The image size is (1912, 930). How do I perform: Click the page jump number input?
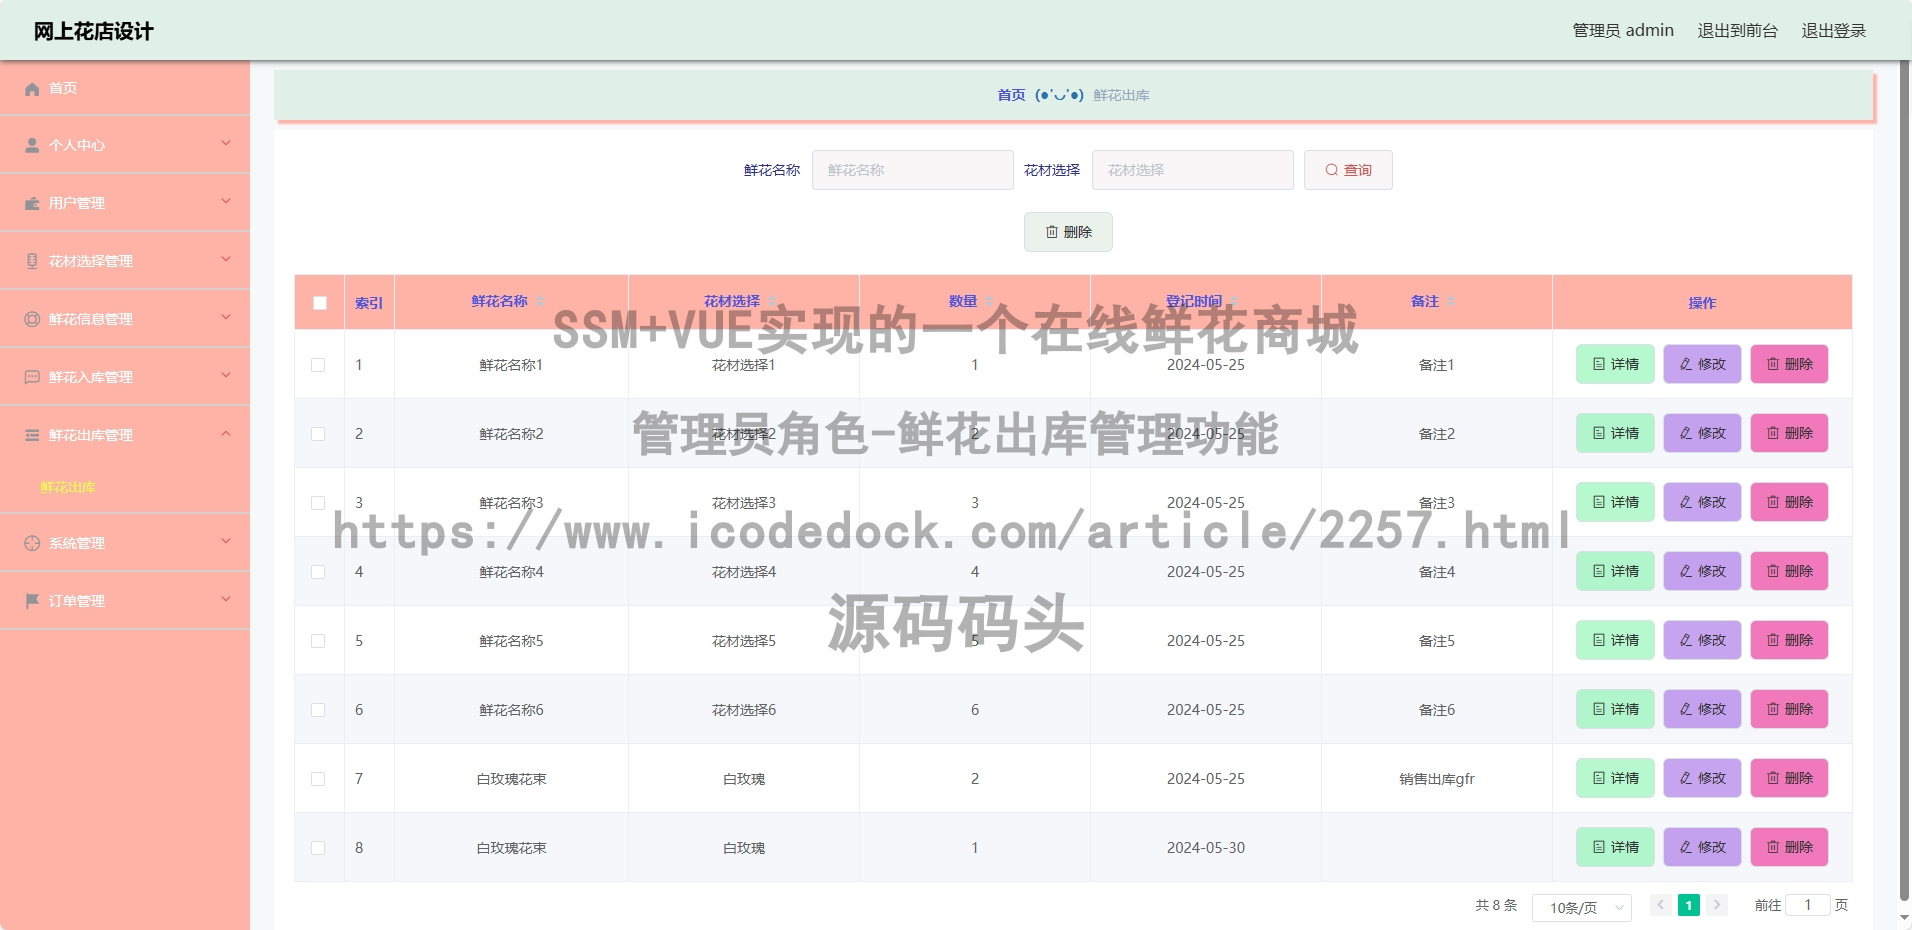click(x=1808, y=905)
